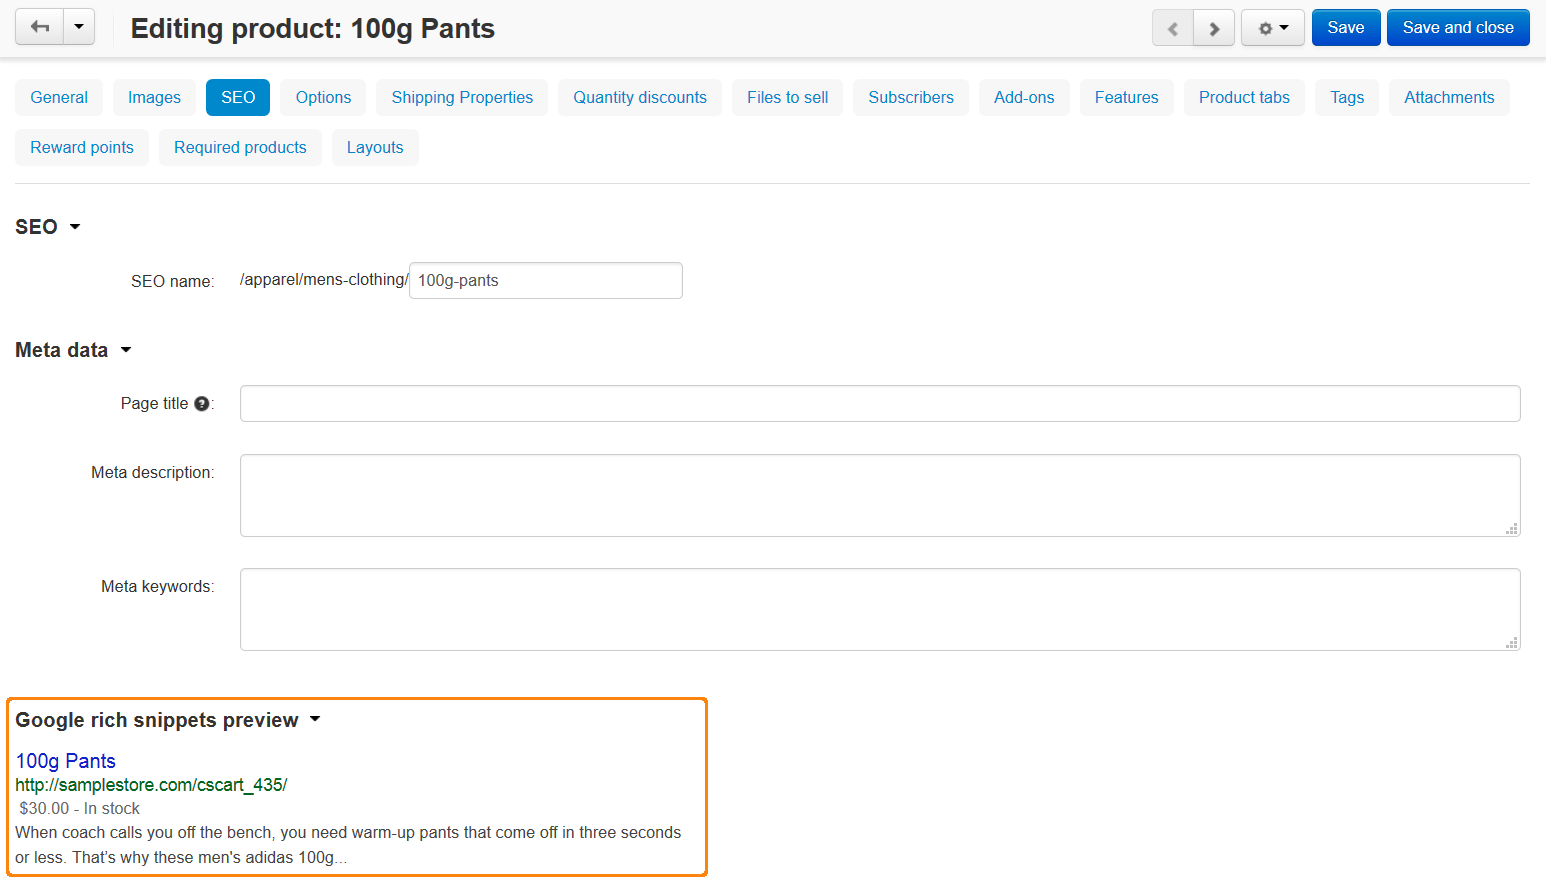1546x887 pixels.
Task: Click into the Meta description textarea
Action: [x=880, y=496]
